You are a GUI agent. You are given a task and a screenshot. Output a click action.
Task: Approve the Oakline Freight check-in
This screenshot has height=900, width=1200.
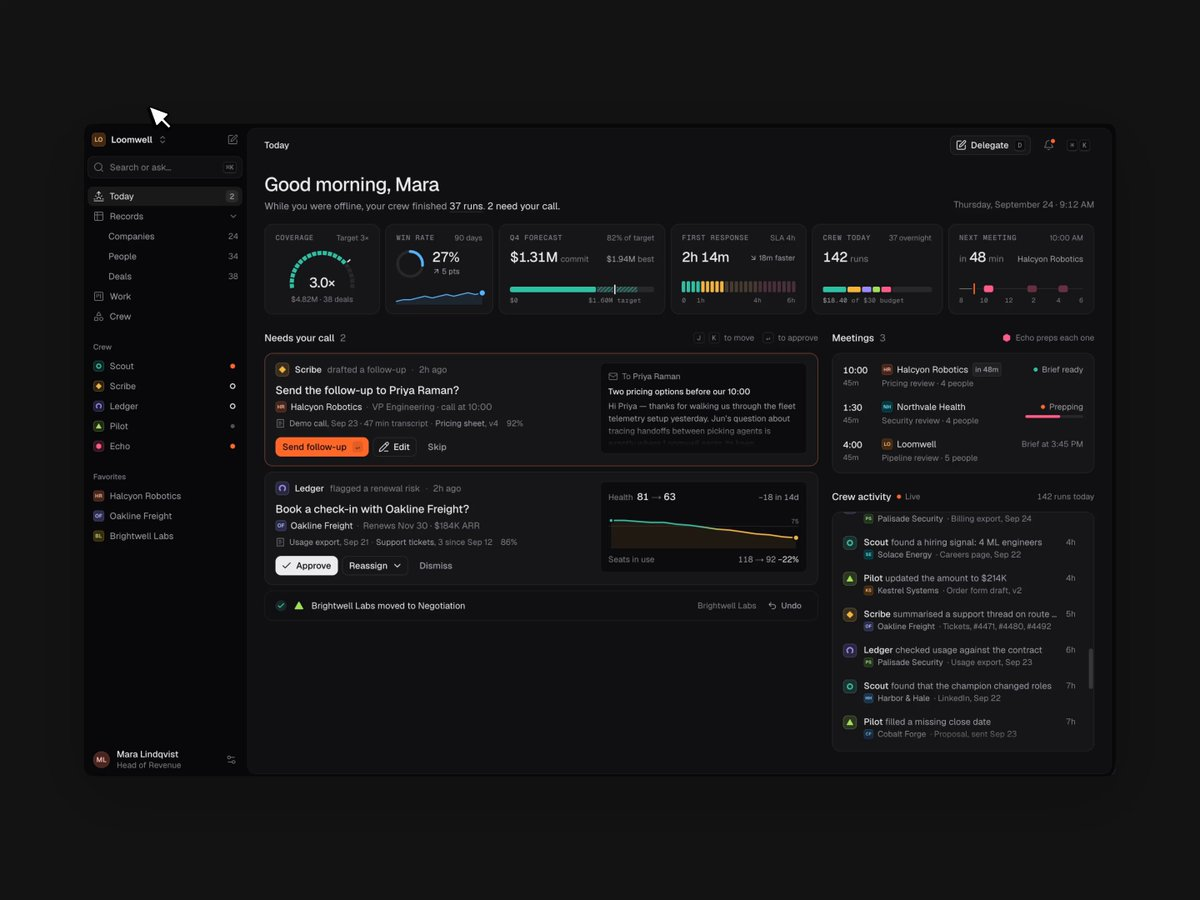pos(307,566)
